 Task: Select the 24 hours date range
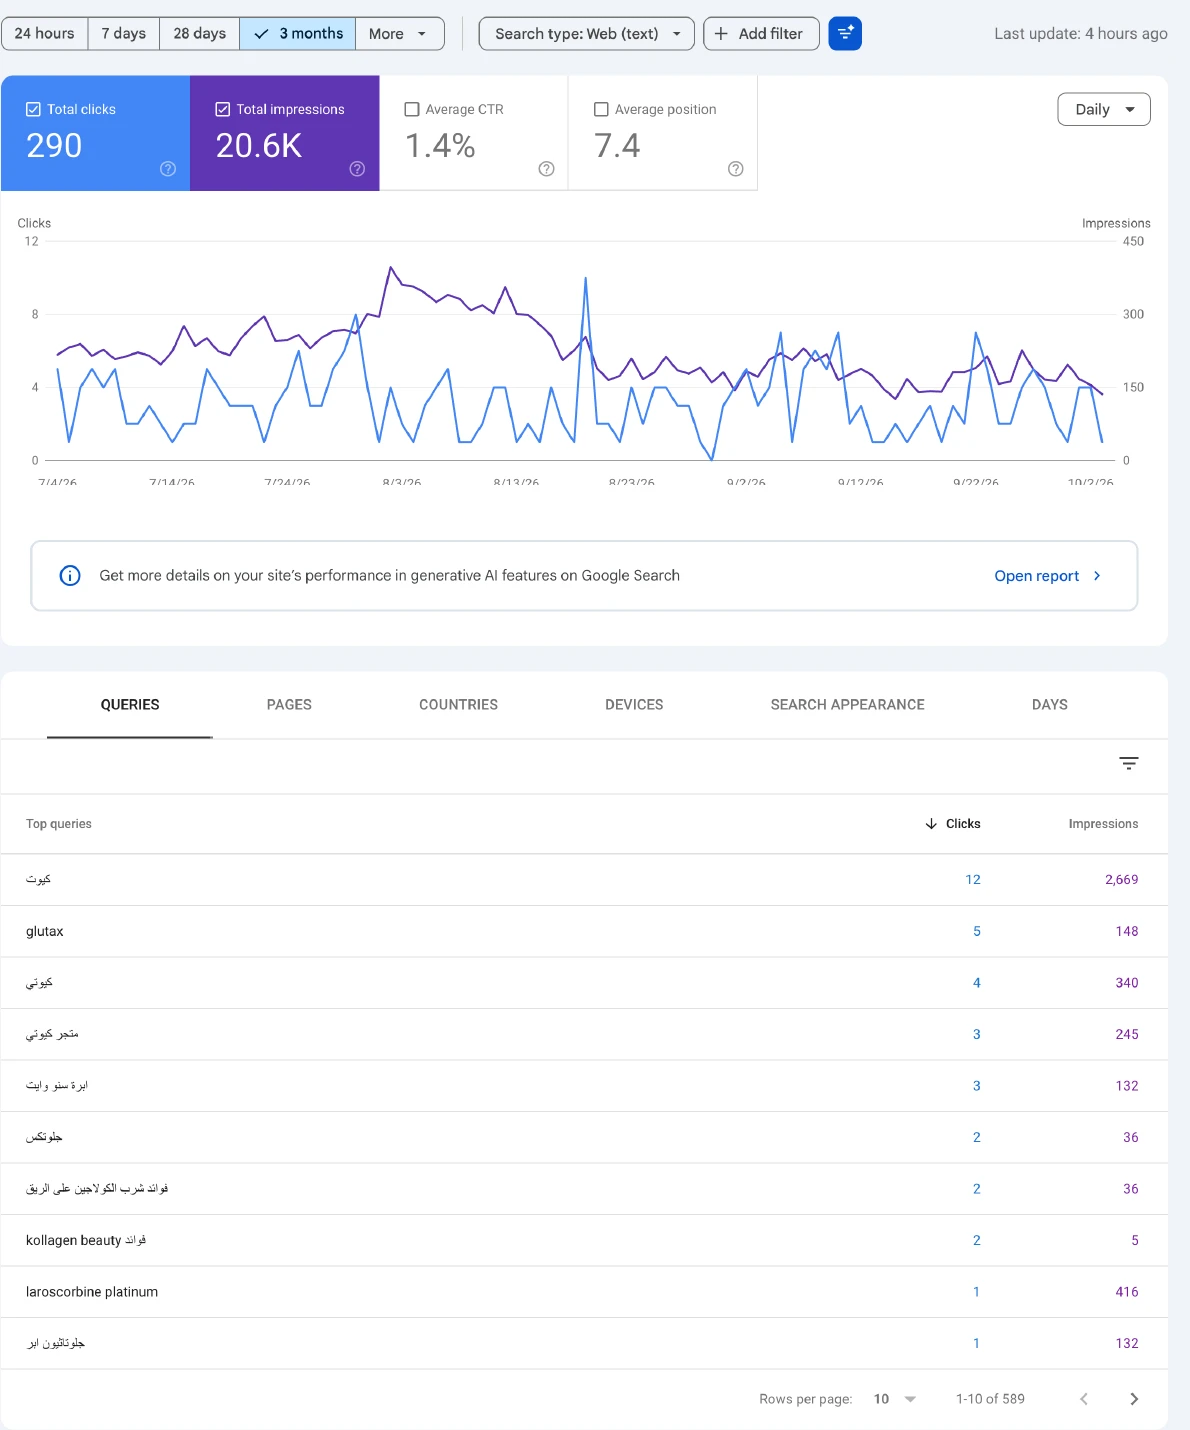pos(44,34)
